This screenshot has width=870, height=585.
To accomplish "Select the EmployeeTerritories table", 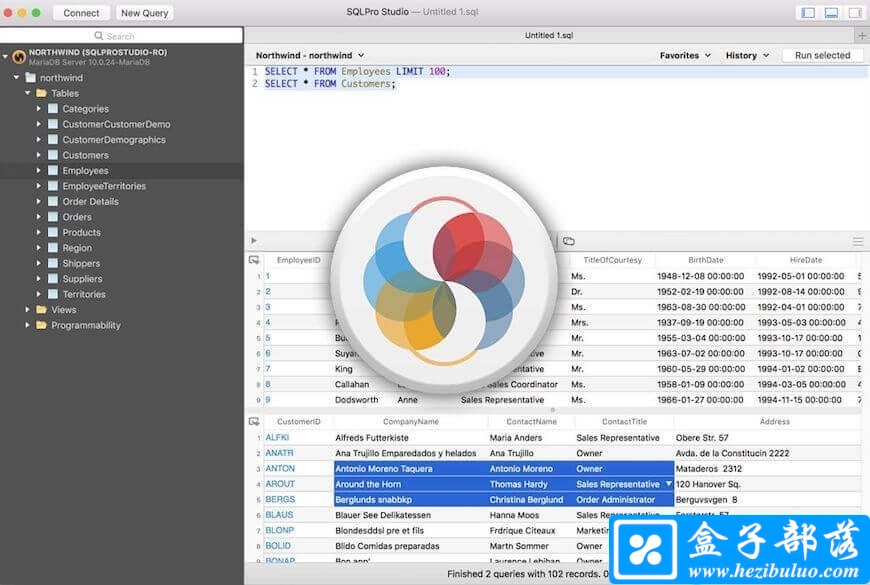I will pyautogui.click(x=104, y=186).
